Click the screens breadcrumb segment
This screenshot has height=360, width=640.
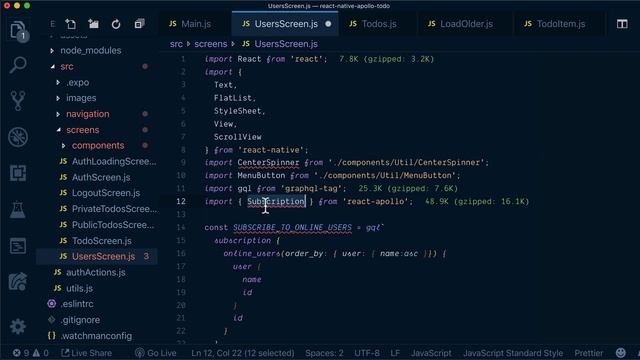[x=211, y=44]
